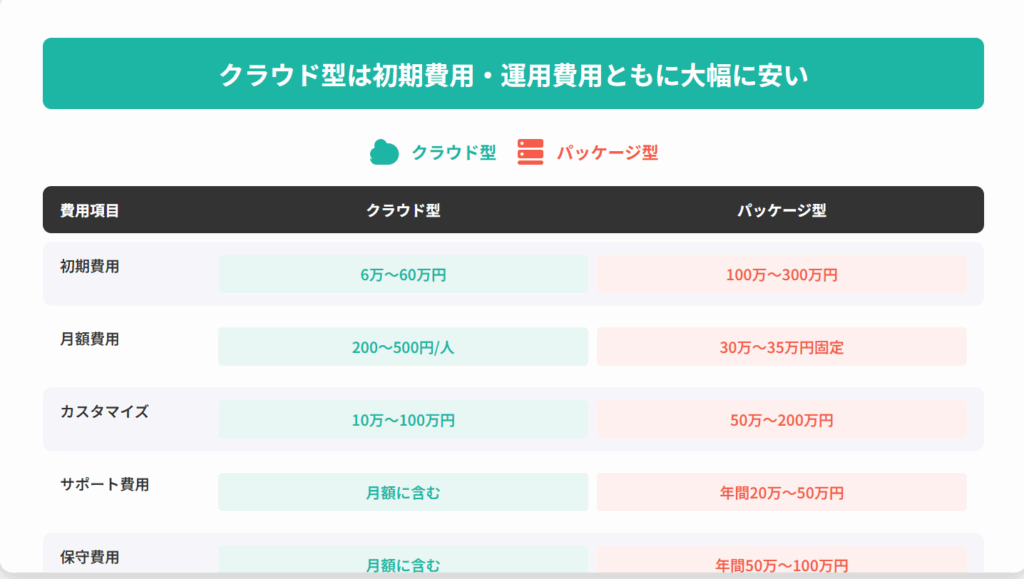Click the 6万〜60万円 cloud cell
The height and width of the screenshot is (579, 1024).
(x=403, y=275)
